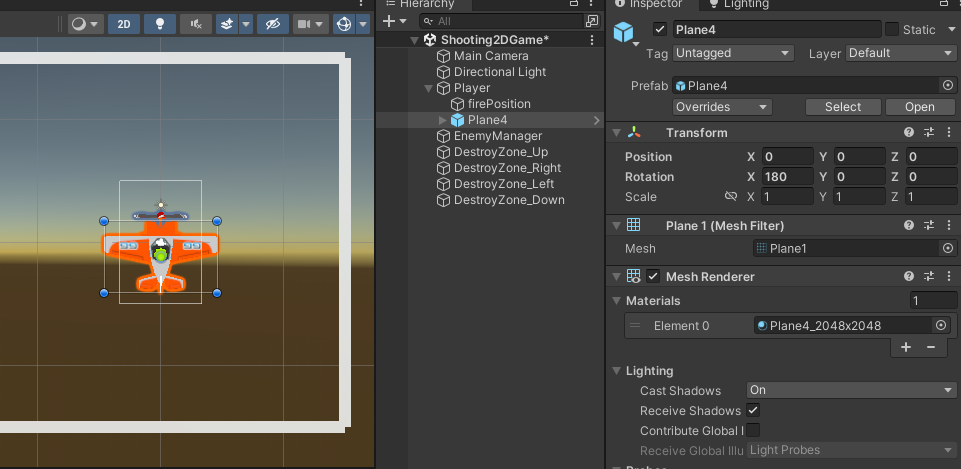The image size is (961, 469).
Task: Toggle scene audio mute icon
Action: (x=196, y=25)
